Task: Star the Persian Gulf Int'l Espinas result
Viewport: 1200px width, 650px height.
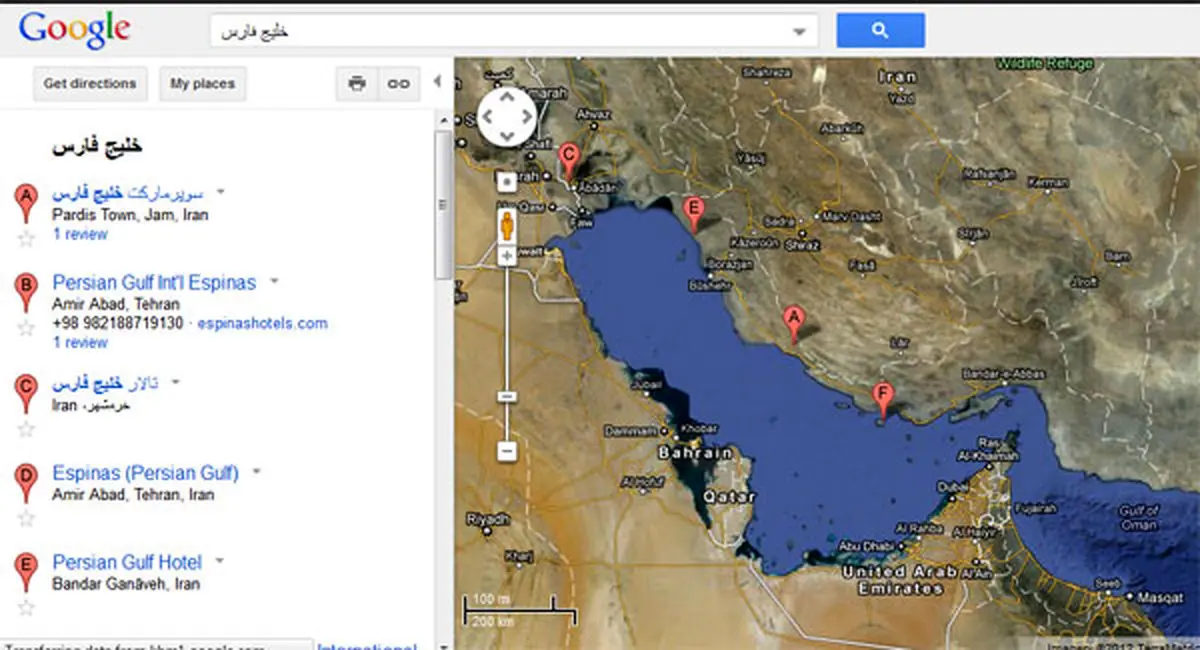Action: pyautogui.click(x=27, y=328)
